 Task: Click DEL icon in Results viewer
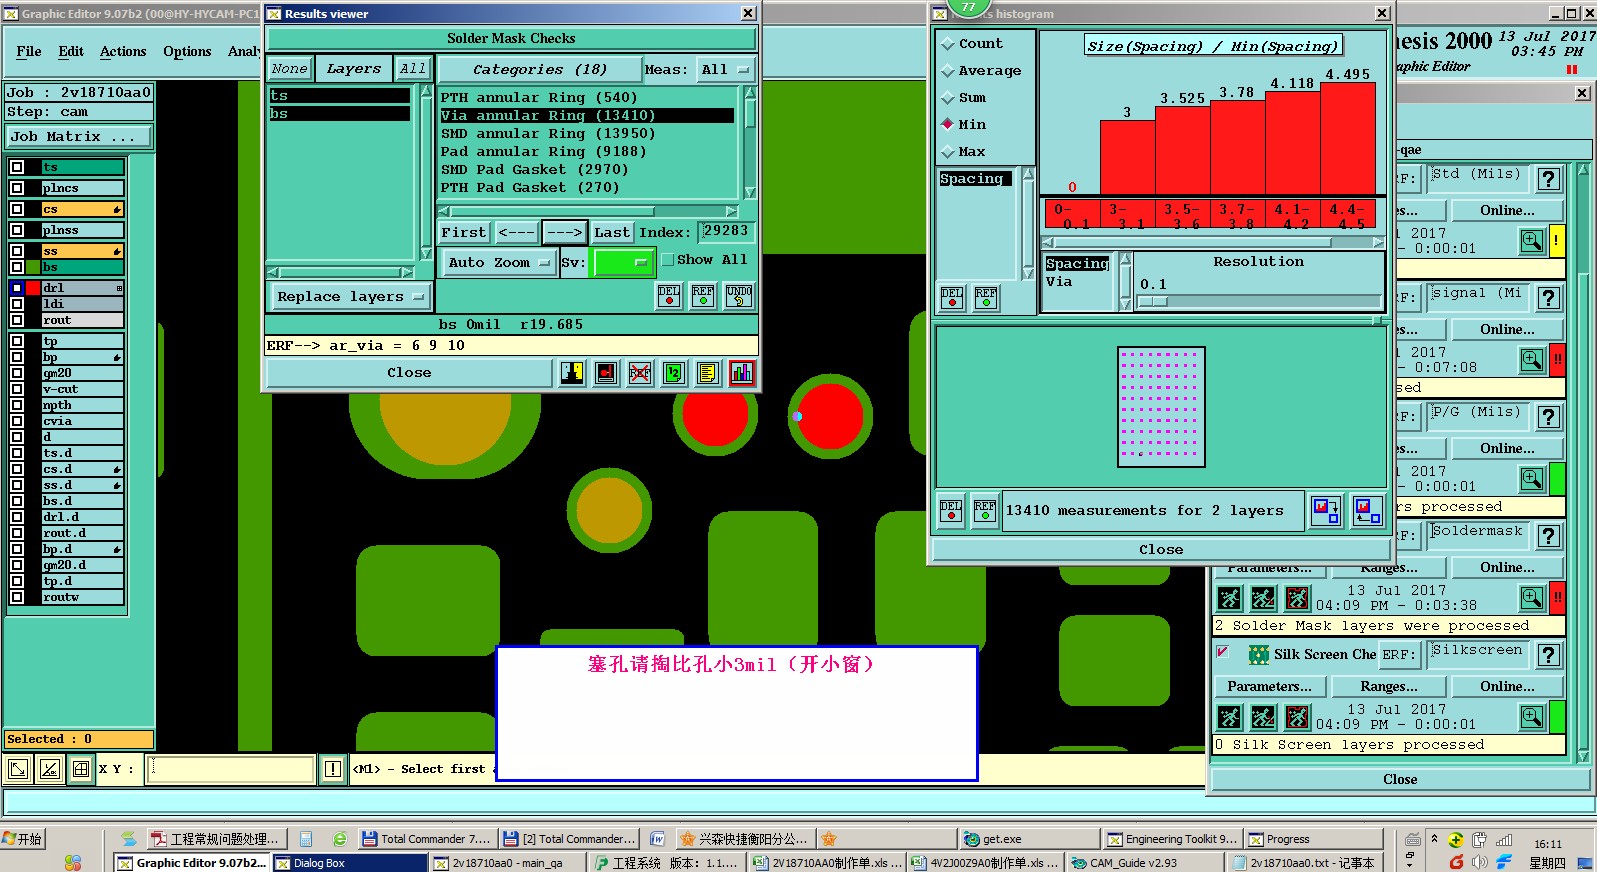pos(668,295)
